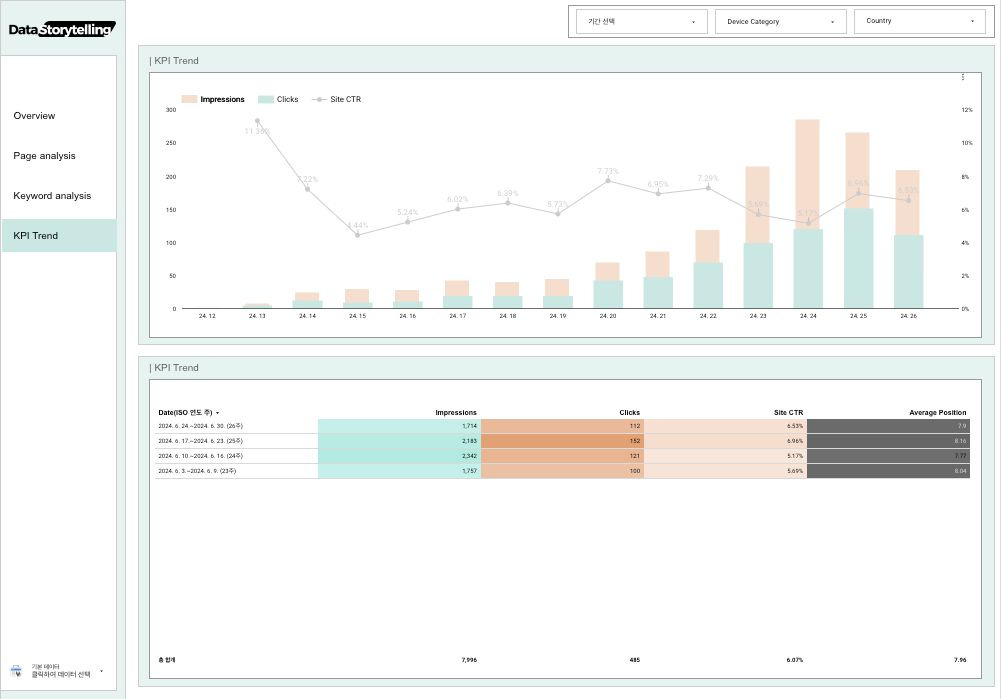1001x699 pixels.
Task: Click Clicks value 112 cell
Action: [562, 426]
